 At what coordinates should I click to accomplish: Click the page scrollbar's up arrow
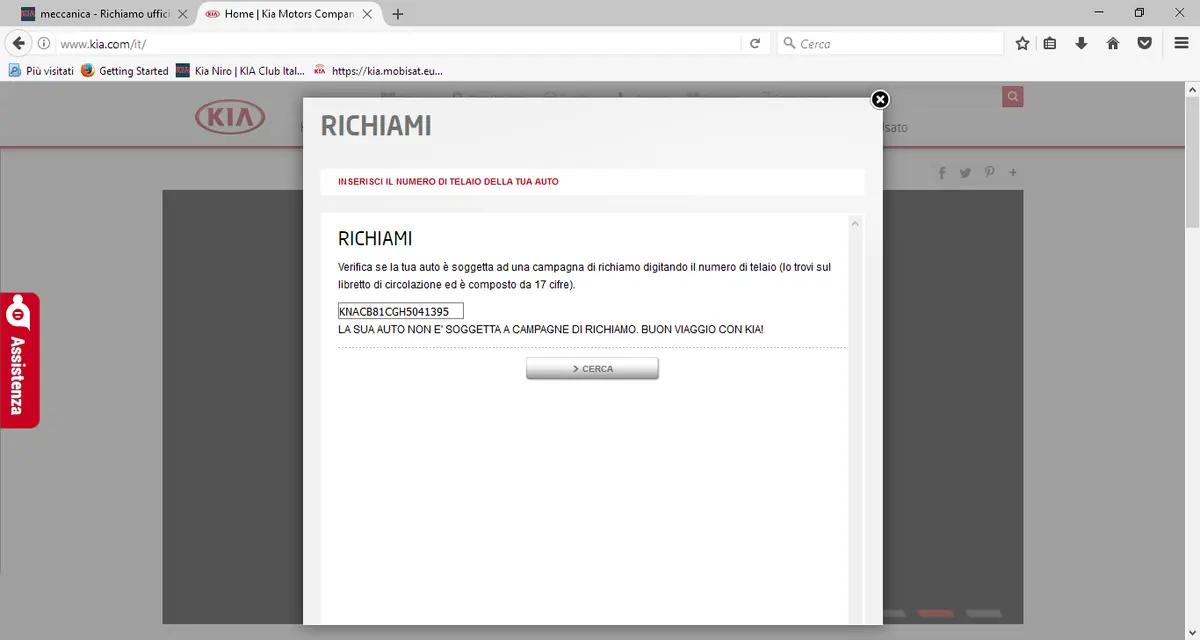1191,89
